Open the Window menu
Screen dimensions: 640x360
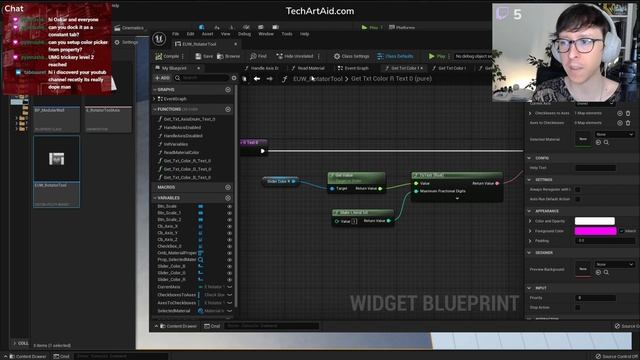[x=266, y=34]
